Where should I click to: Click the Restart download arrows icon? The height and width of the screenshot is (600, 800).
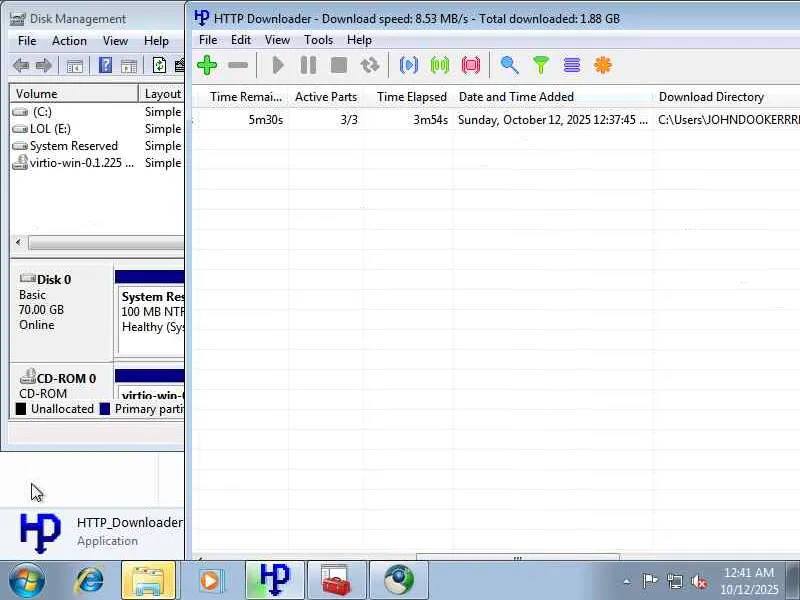coord(369,65)
